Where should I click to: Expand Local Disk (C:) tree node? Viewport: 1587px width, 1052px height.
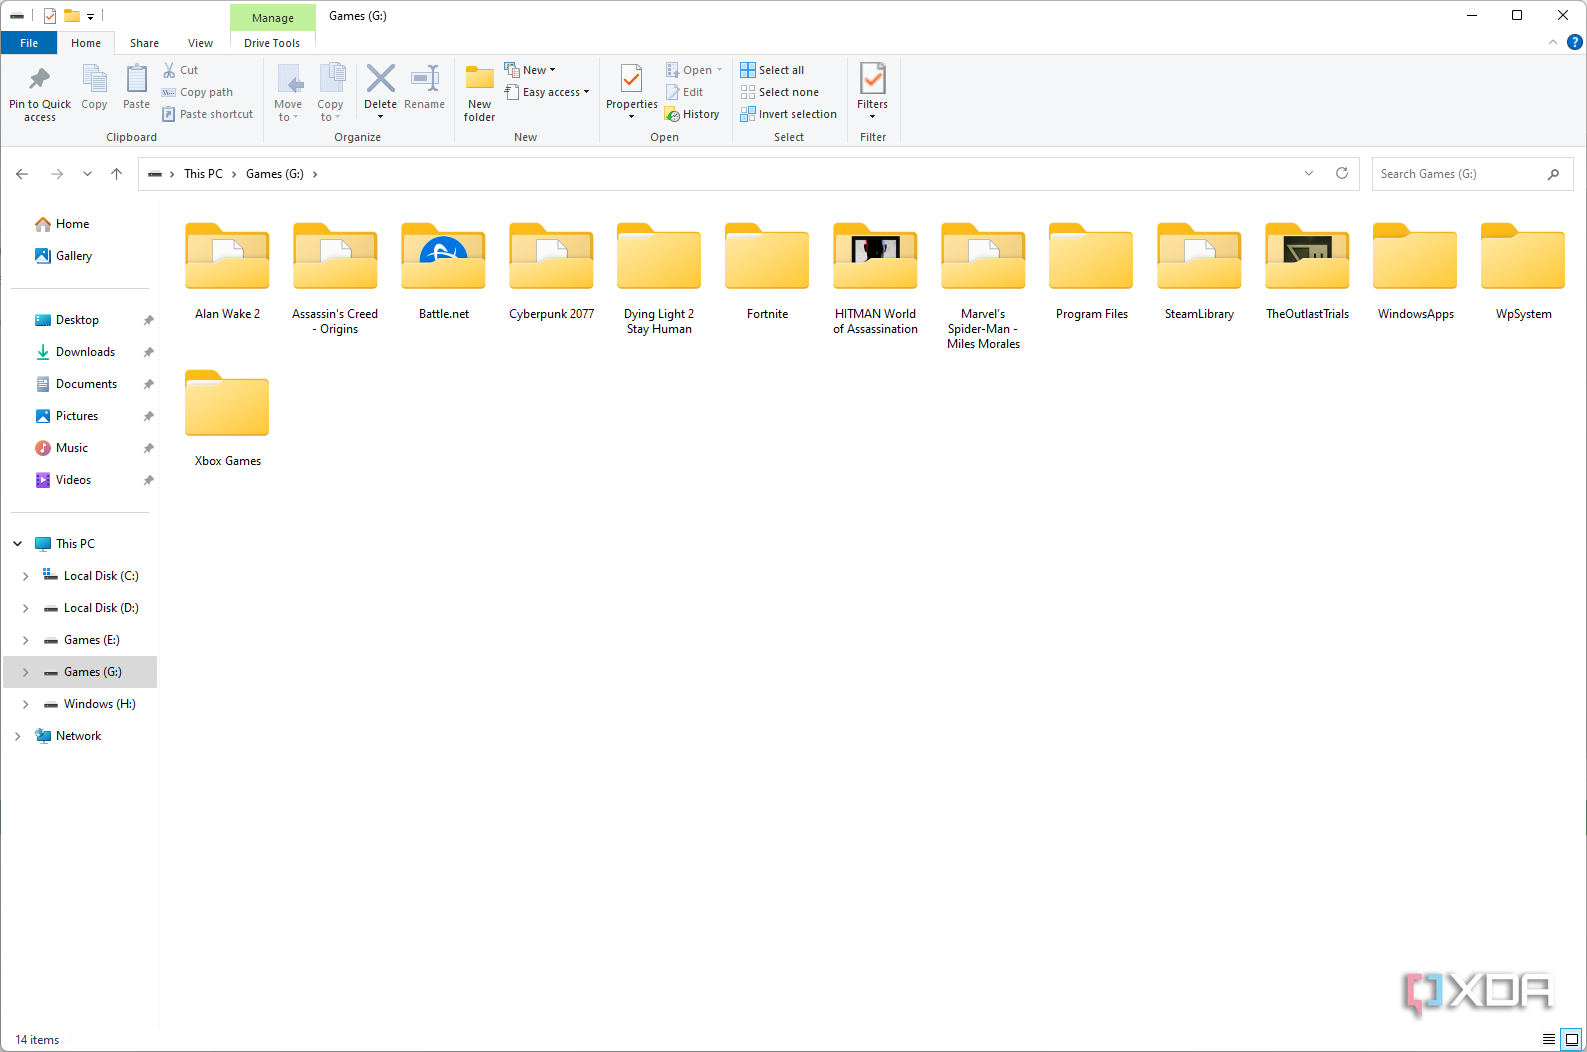[26, 576]
